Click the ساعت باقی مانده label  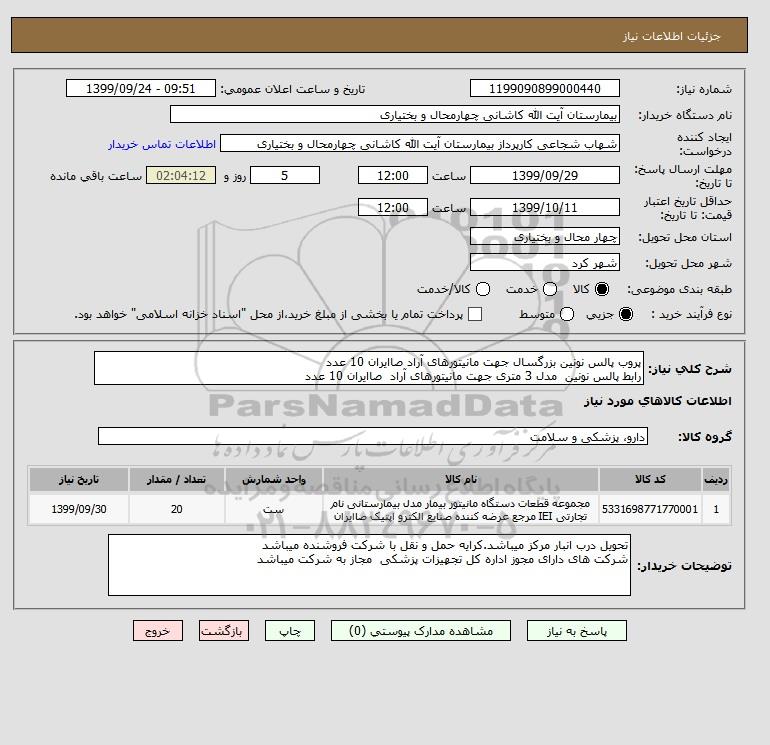pyautogui.click(x=96, y=176)
